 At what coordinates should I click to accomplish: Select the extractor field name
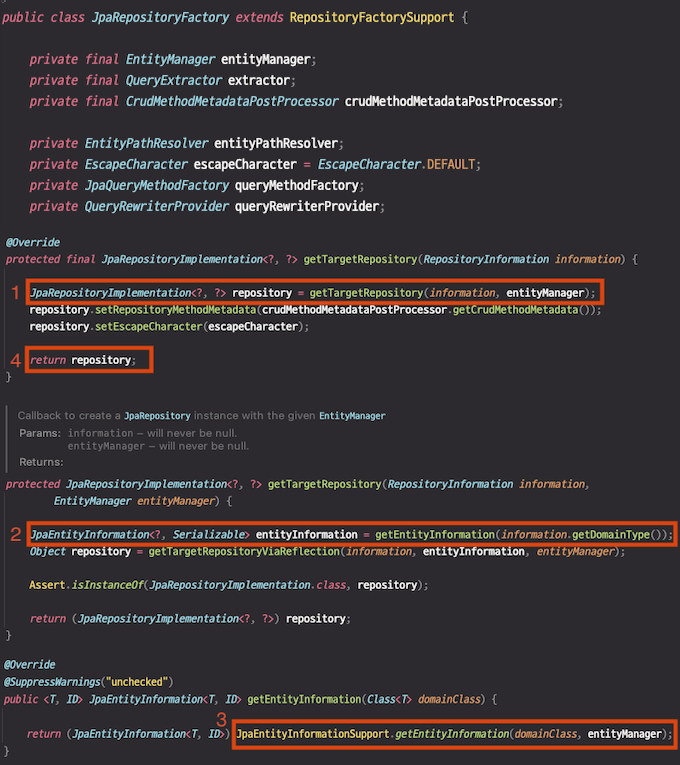tap(259, 81)
